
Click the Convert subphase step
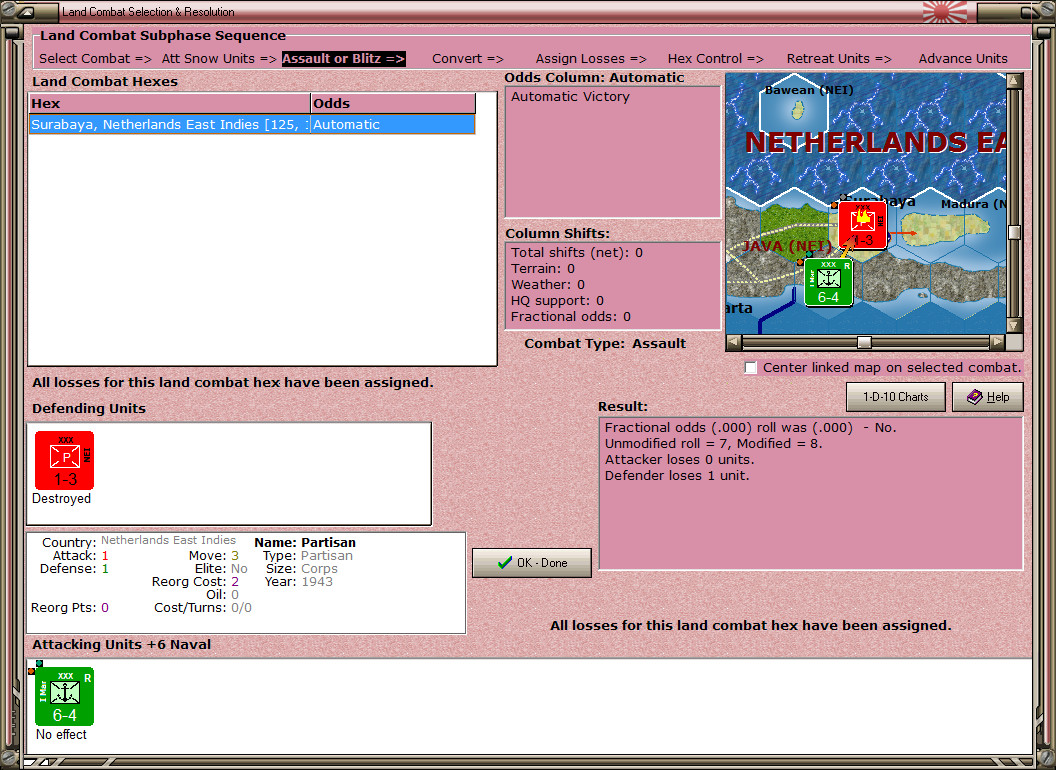coord(467,59)
